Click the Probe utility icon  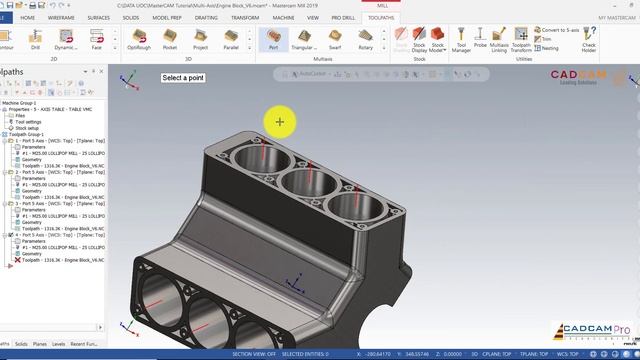click(x=480, y=38)
